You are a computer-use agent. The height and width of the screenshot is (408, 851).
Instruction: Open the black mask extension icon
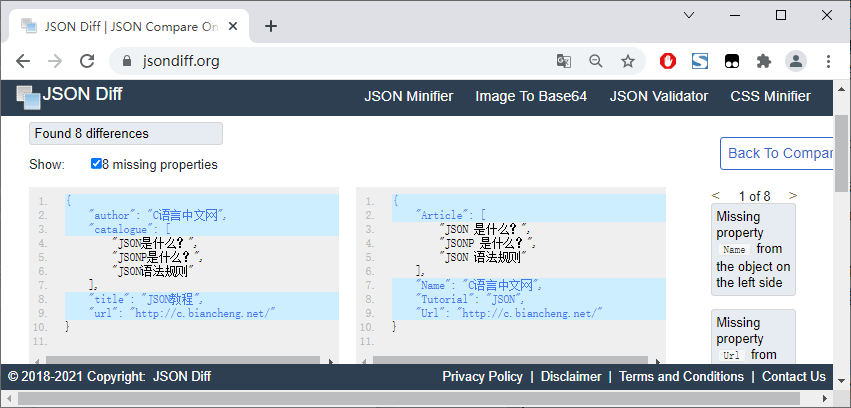coord(732,61)
